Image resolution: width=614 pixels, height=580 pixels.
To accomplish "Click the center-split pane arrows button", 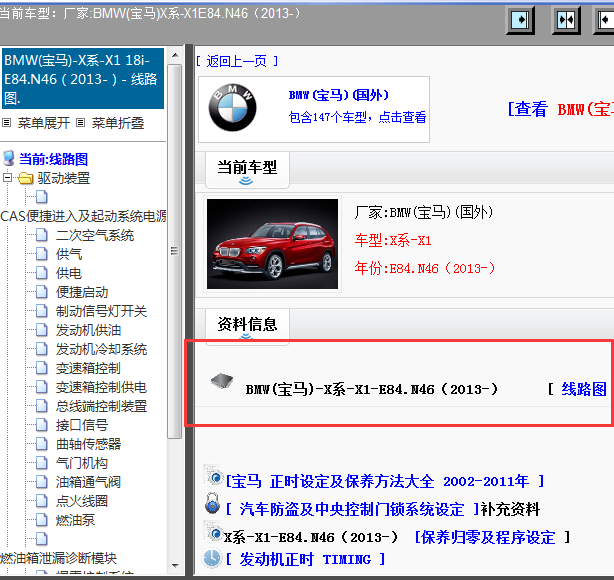I will [x=566, y=20].
